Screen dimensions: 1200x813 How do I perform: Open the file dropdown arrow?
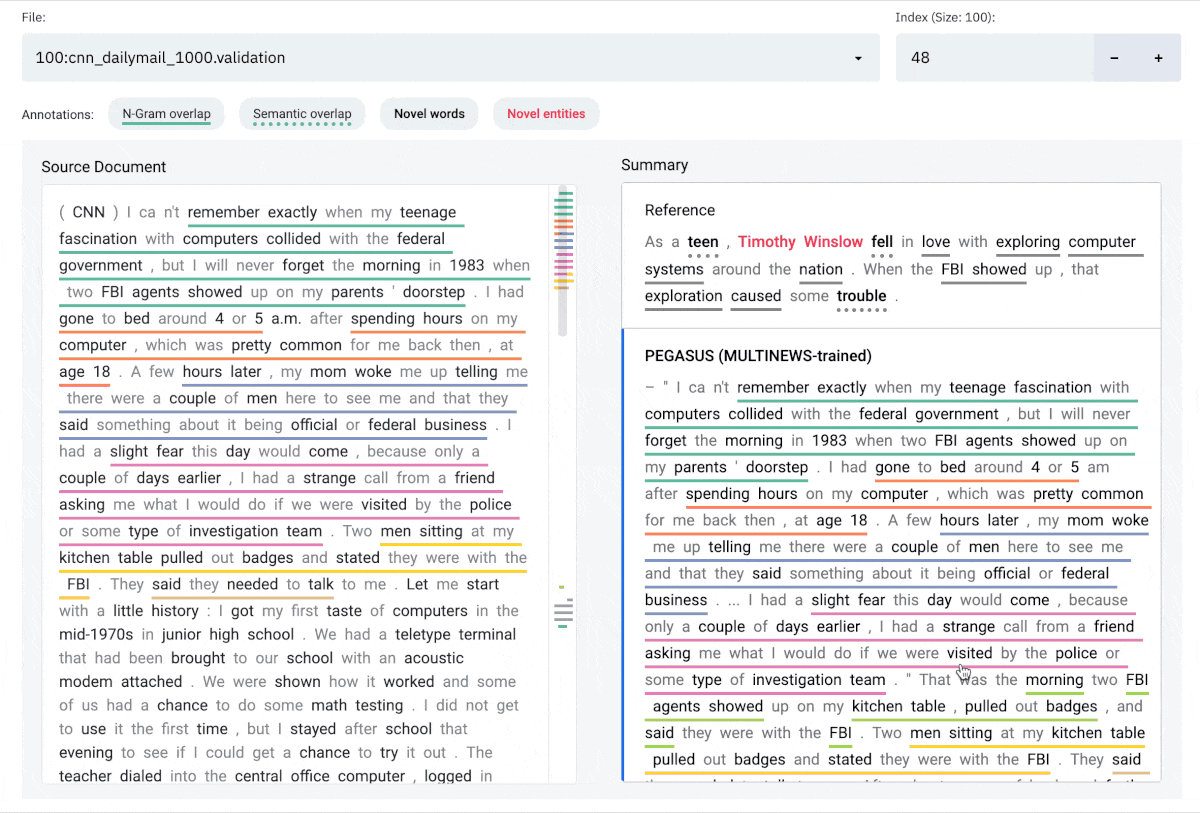point(858,59)
